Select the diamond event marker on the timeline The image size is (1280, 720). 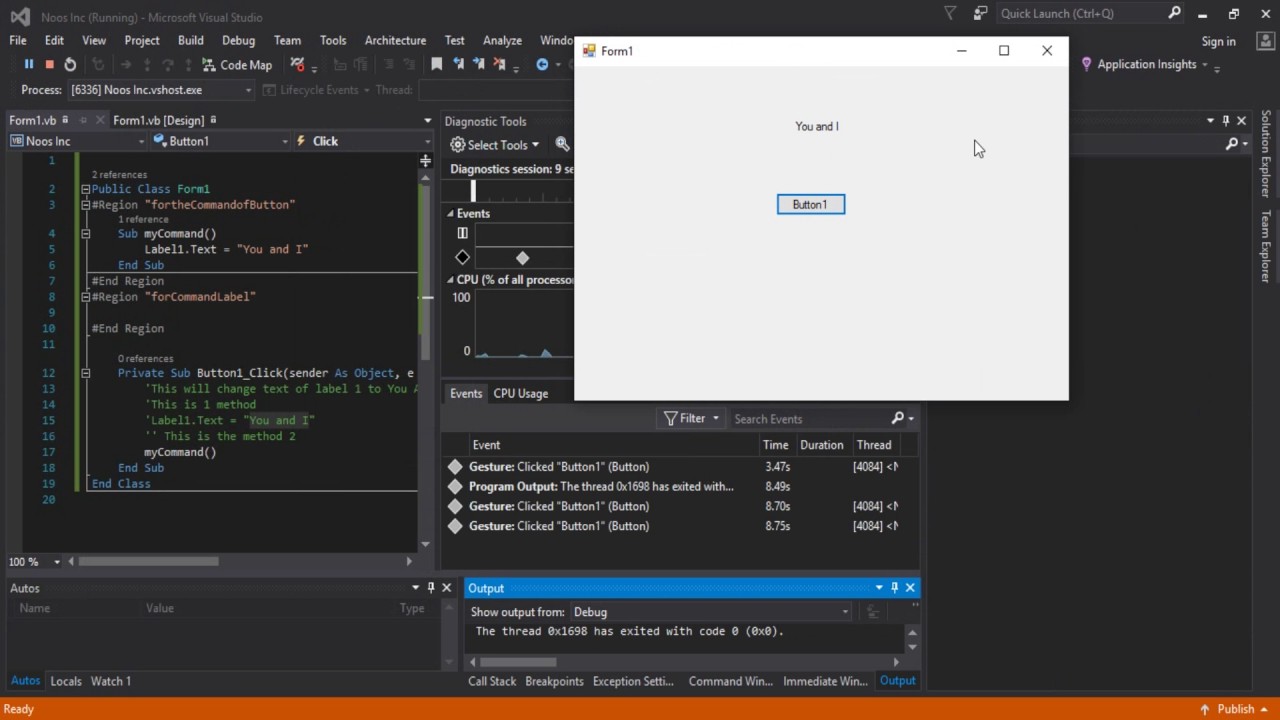(x=522, y=258)
